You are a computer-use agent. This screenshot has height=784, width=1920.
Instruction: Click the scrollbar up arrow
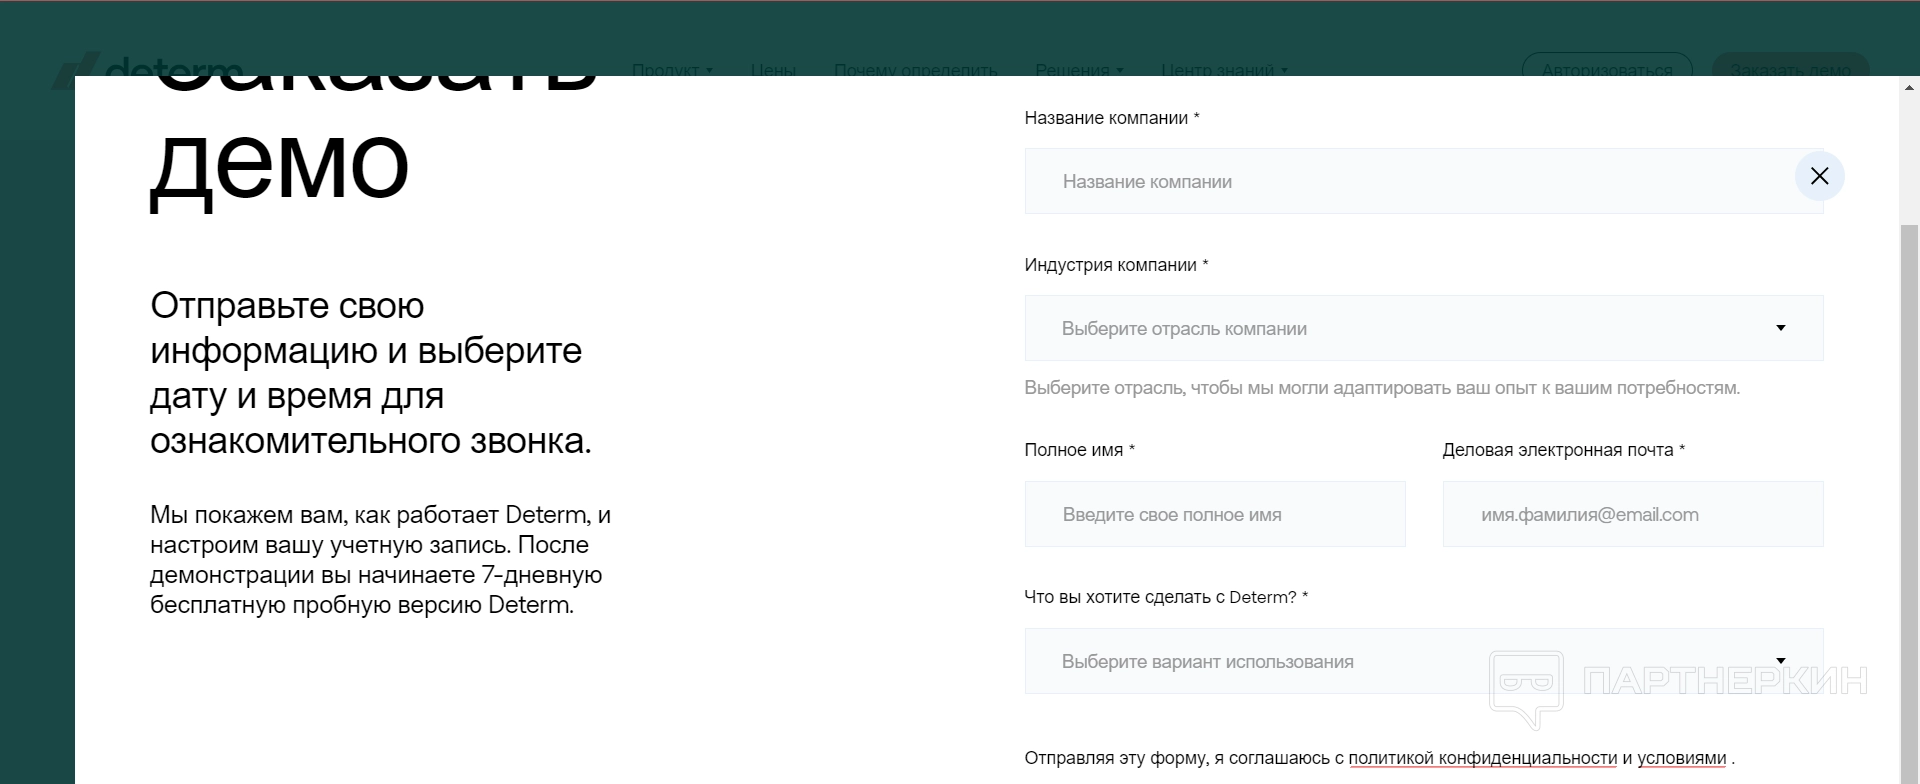pyautogui.click(x=1909, y=87)
